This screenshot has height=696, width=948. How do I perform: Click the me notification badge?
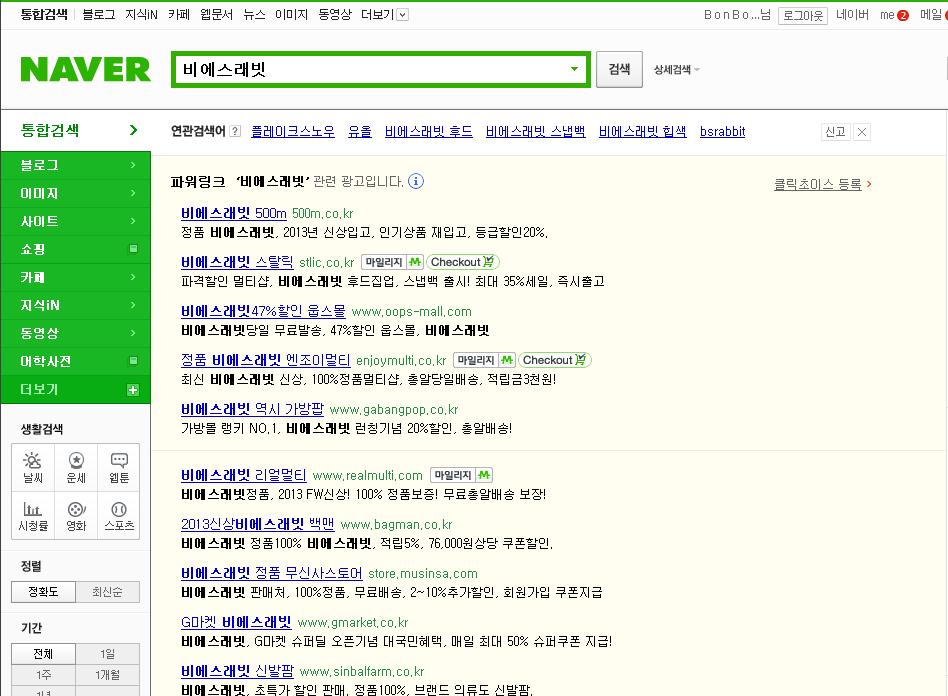point(903,16)
